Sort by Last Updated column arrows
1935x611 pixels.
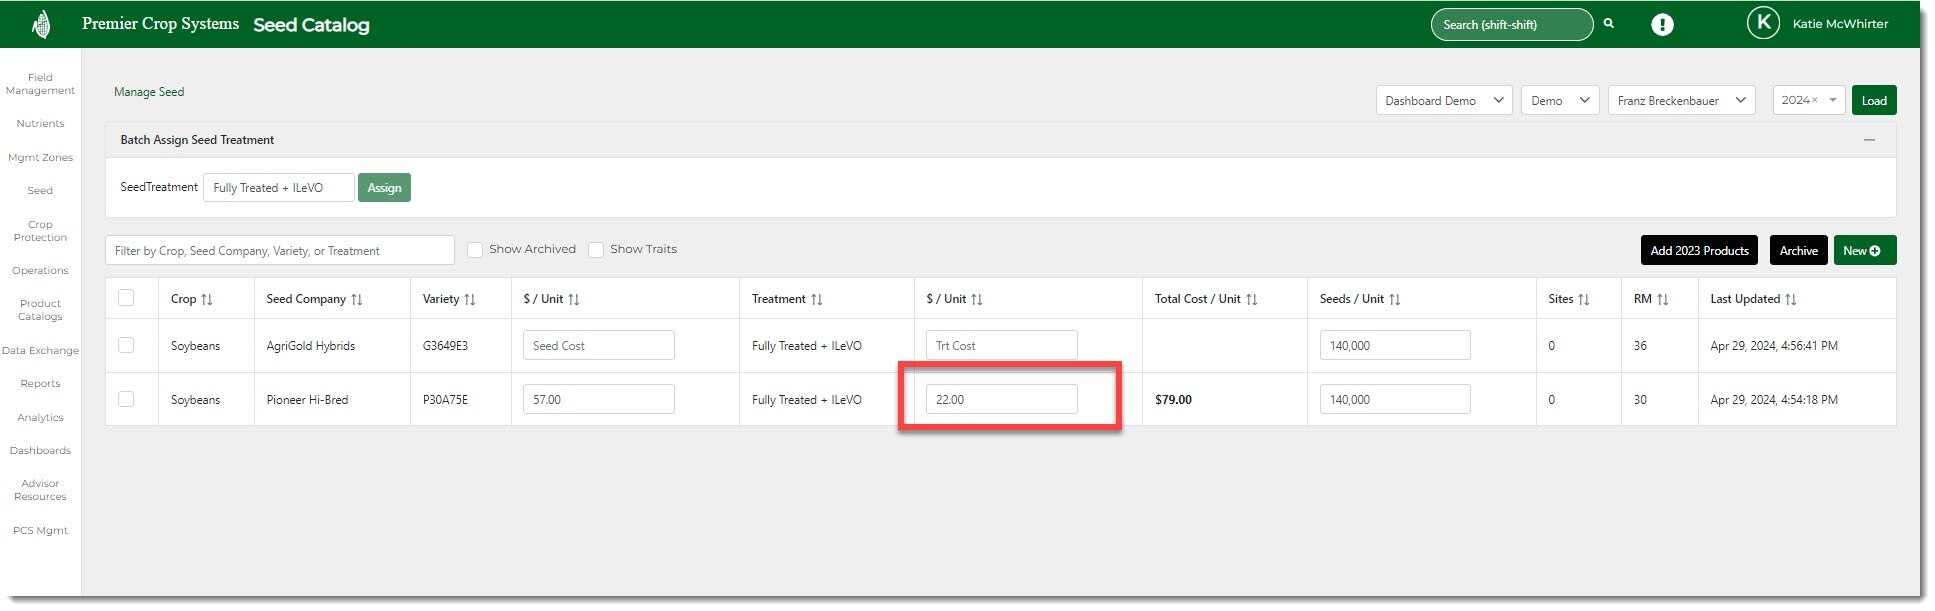1790,299
